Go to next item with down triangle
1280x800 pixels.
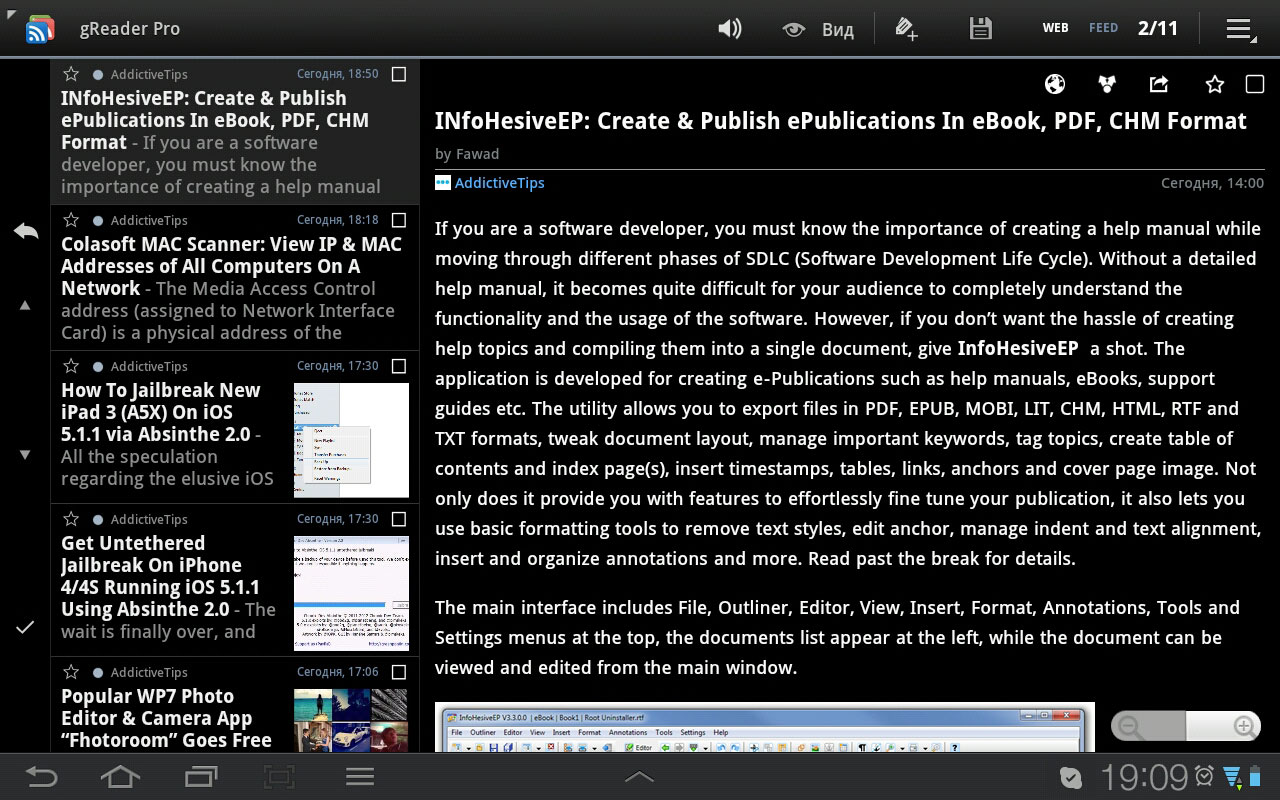(x=25, y=455)
